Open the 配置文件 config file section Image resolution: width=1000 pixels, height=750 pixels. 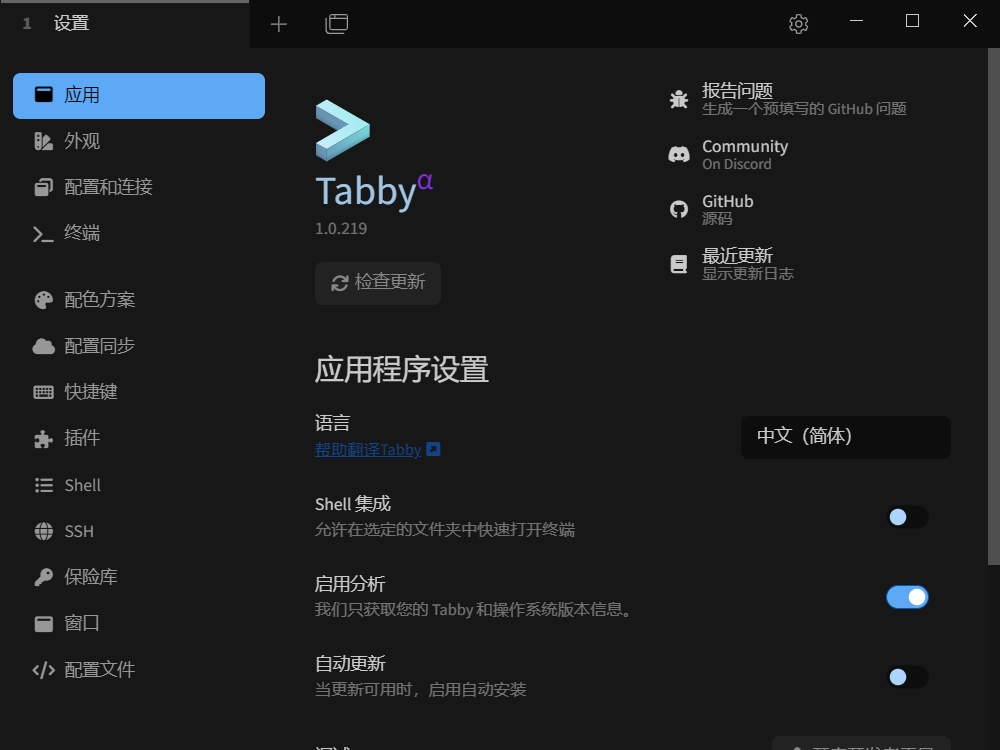tap(139, 670)
